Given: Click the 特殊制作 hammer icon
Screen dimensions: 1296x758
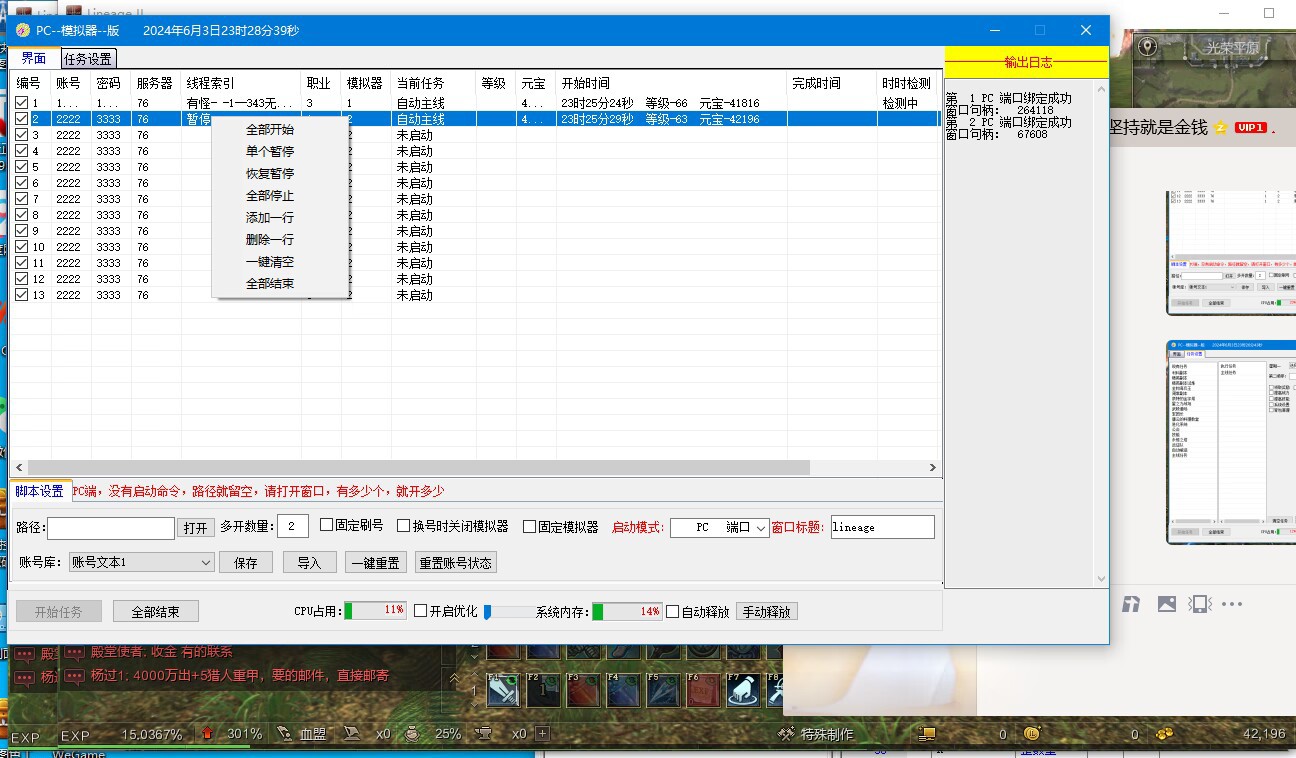Looking at the screenshot, I should [786, 734].
